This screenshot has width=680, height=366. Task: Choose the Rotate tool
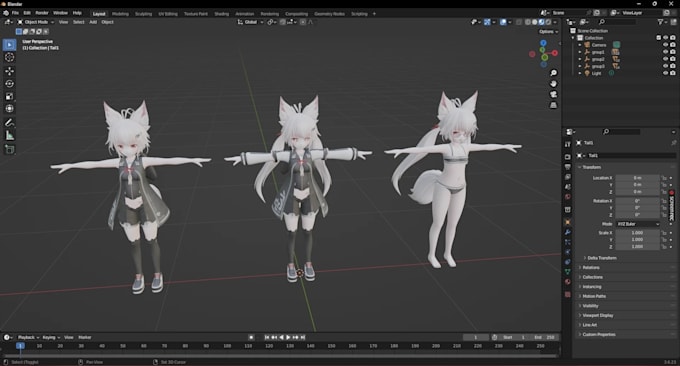(10, 84)
